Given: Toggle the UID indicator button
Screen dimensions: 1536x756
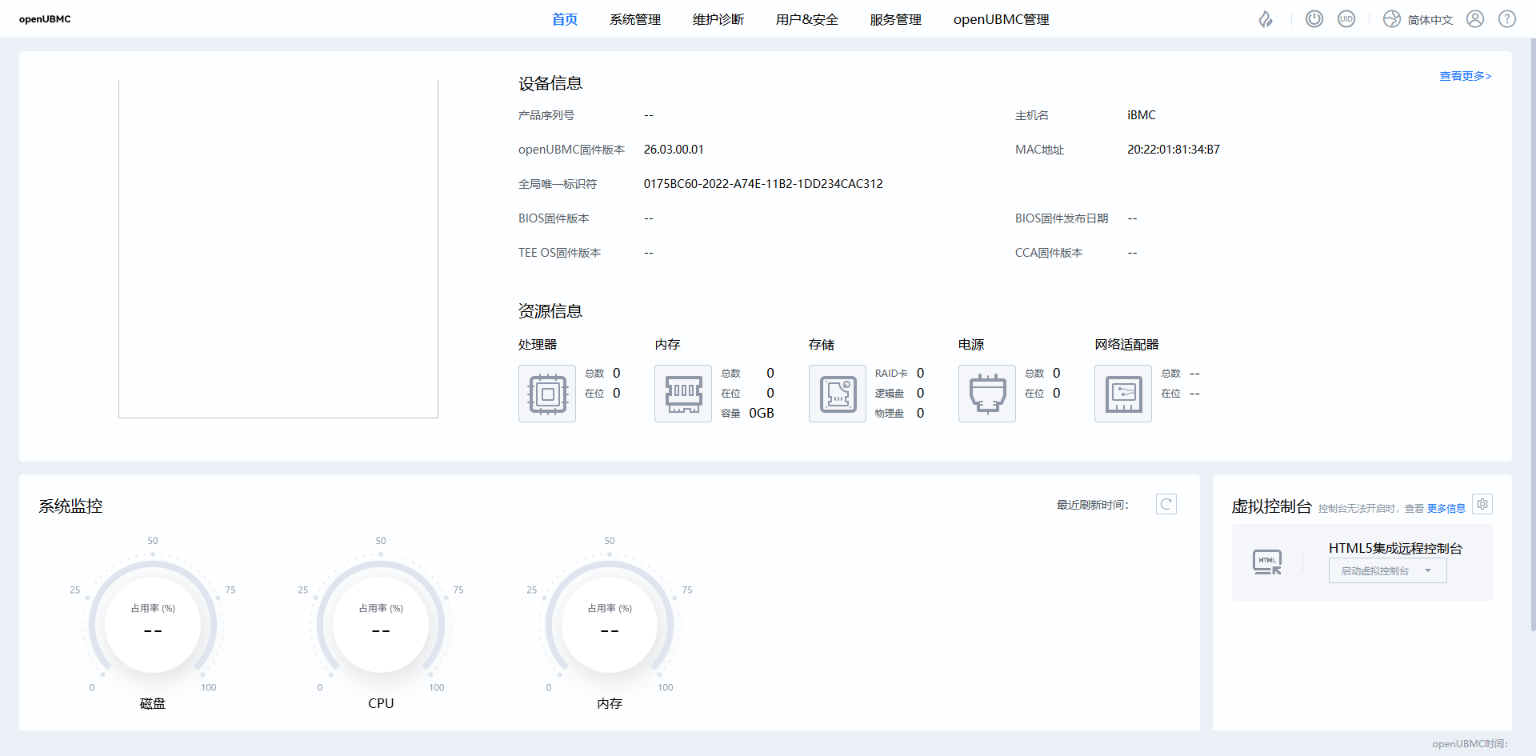Looking at the screenshot, I should pos(1346,19).
